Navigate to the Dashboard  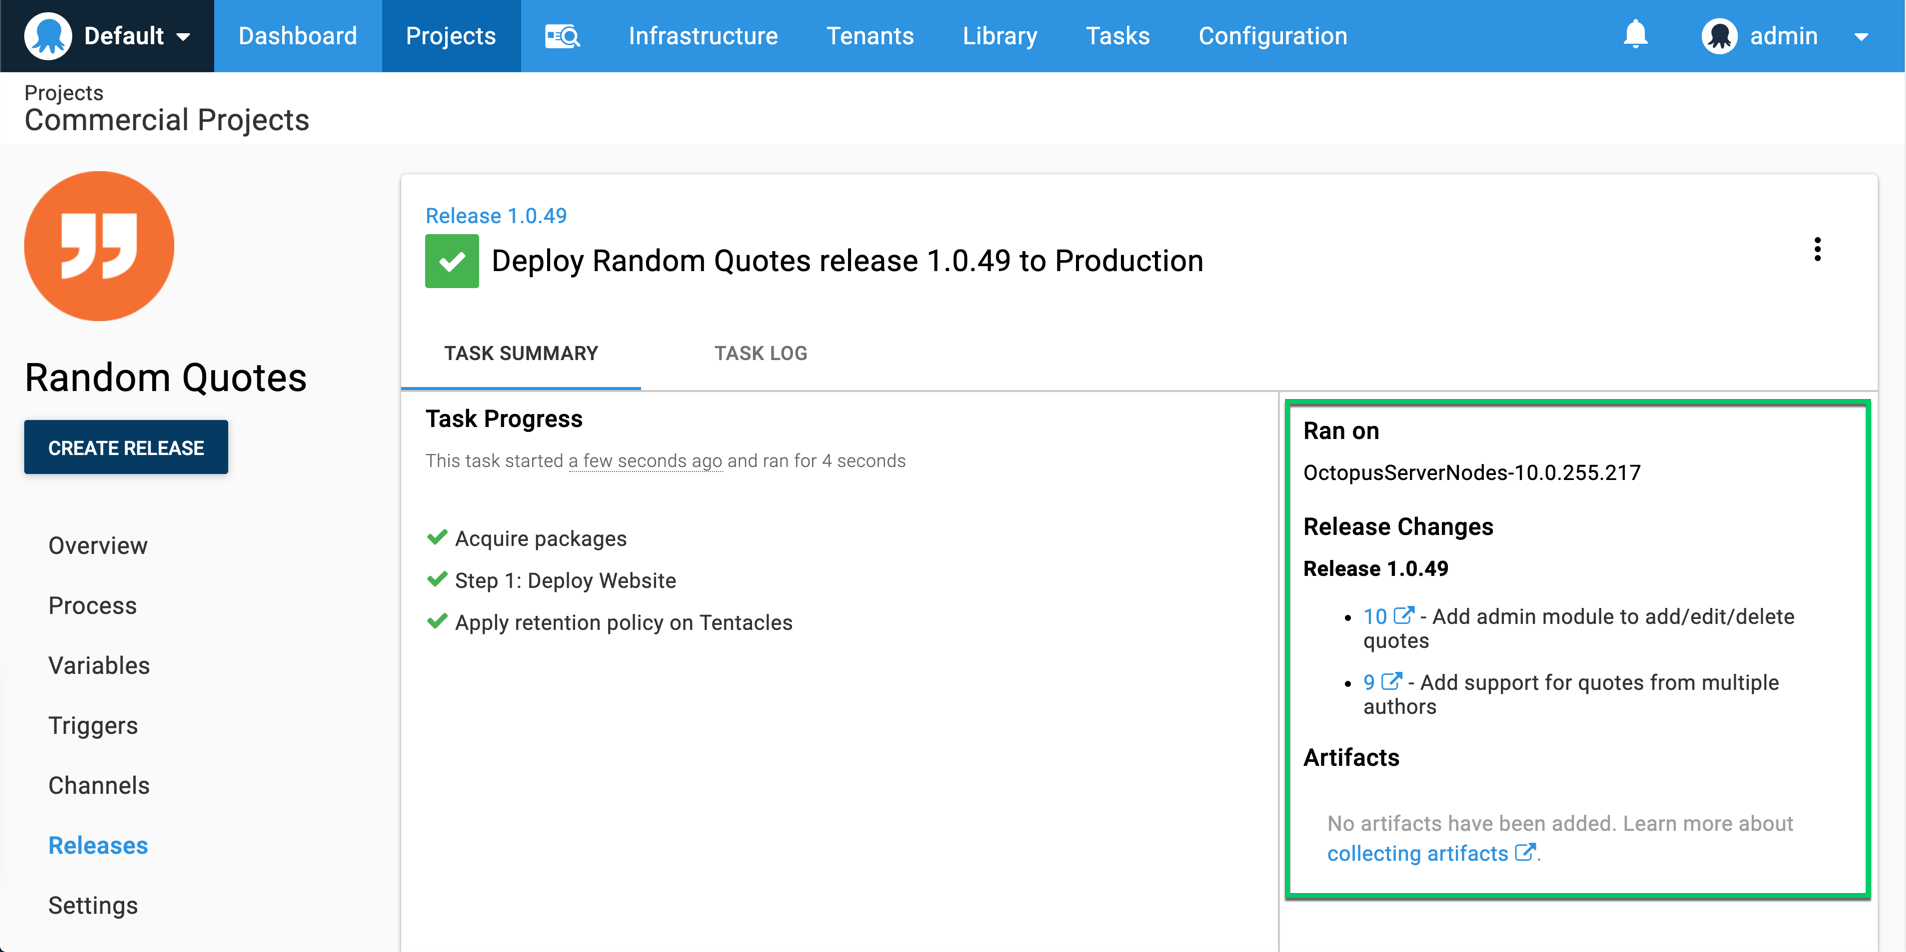[x=297, y=35]
